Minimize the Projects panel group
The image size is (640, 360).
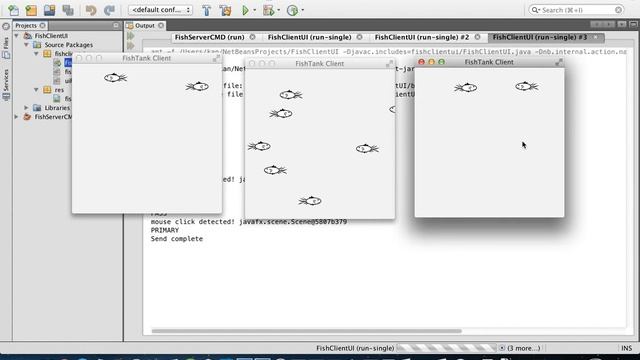click(116, 25)
